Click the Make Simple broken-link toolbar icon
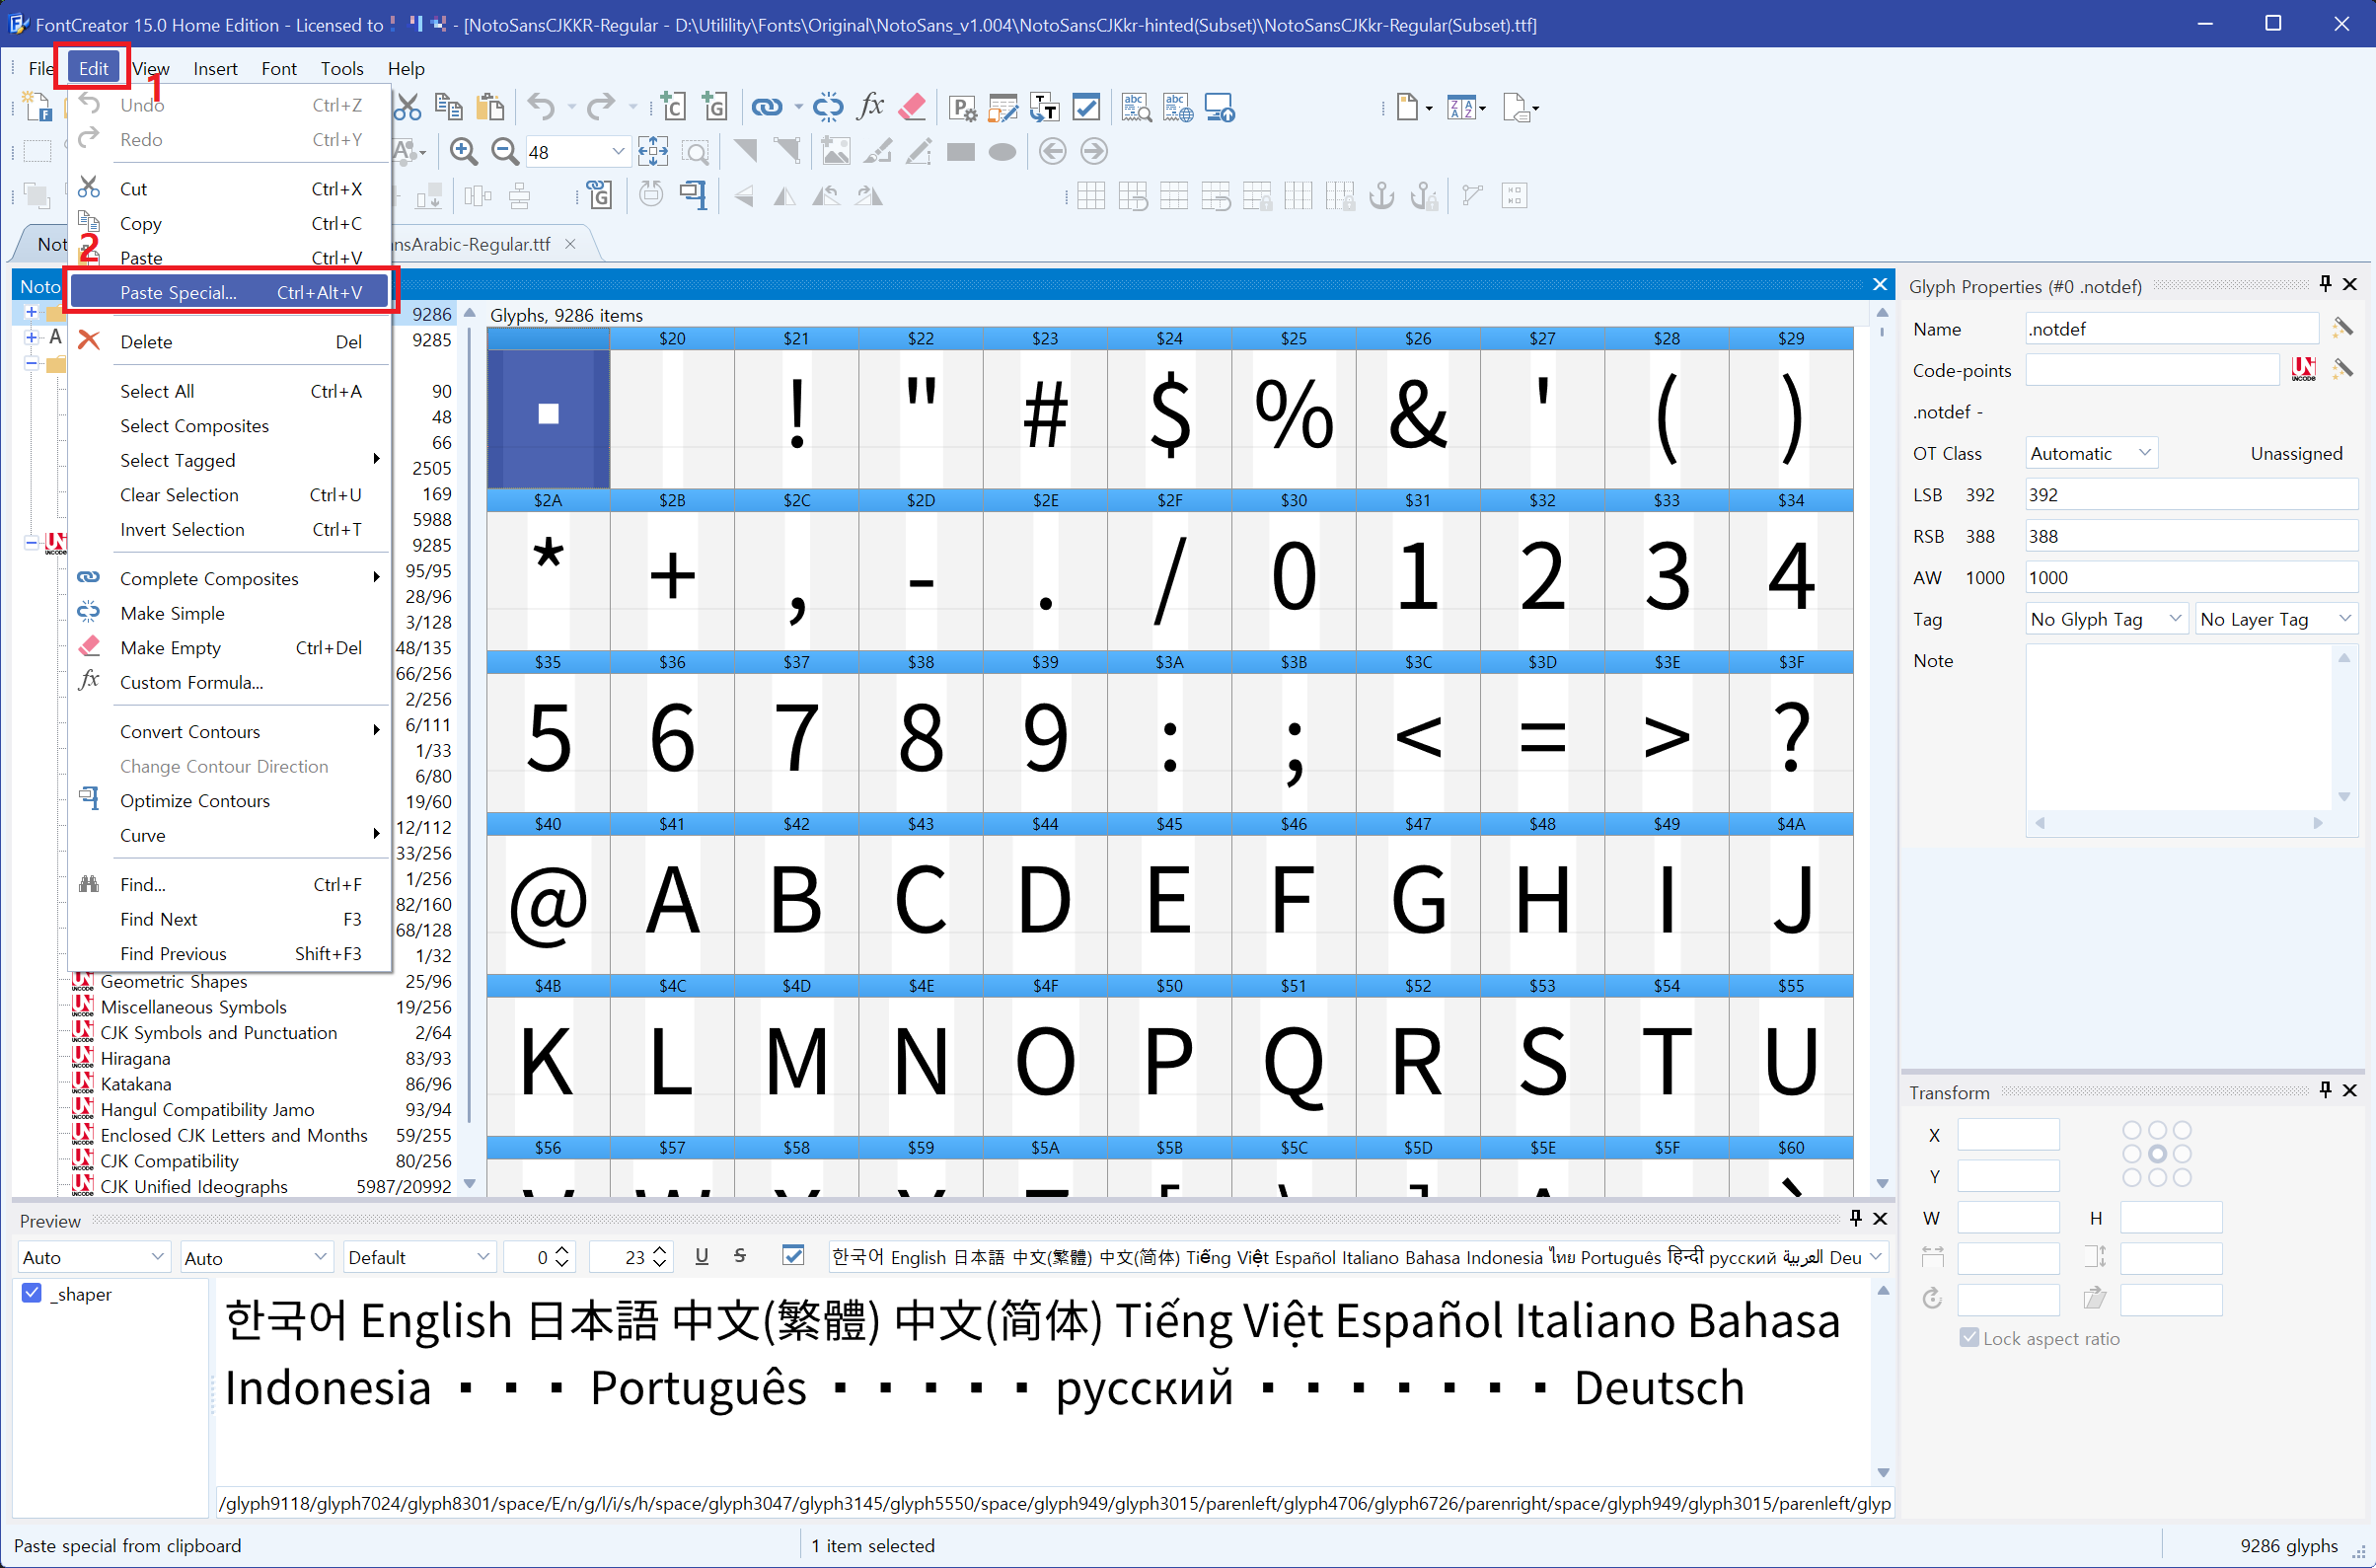2376x1568 pixels. 828,107
